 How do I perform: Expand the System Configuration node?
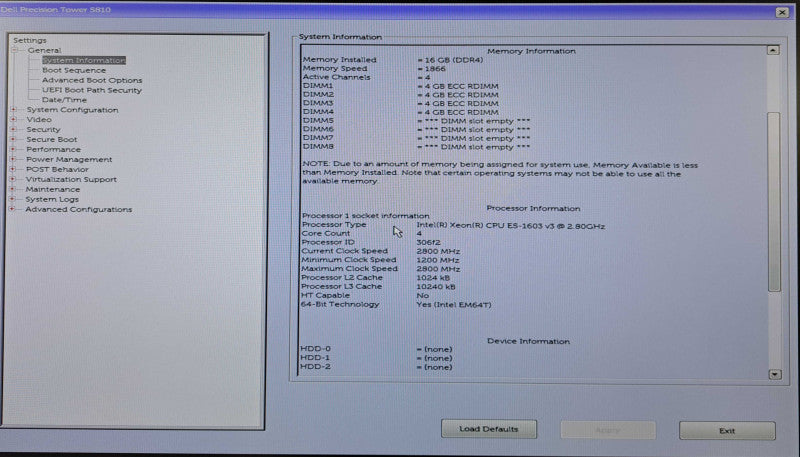pos(13,110)
